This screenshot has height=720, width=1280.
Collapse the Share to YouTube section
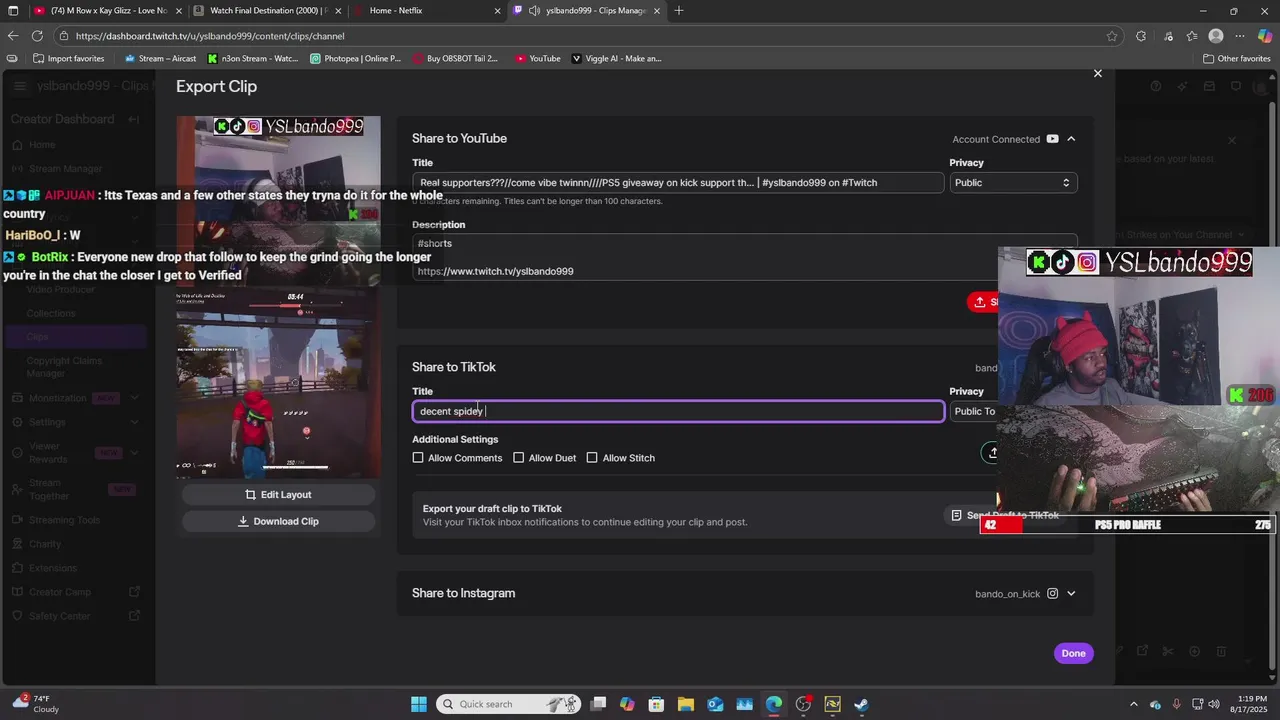click(x=1071, y=139)
